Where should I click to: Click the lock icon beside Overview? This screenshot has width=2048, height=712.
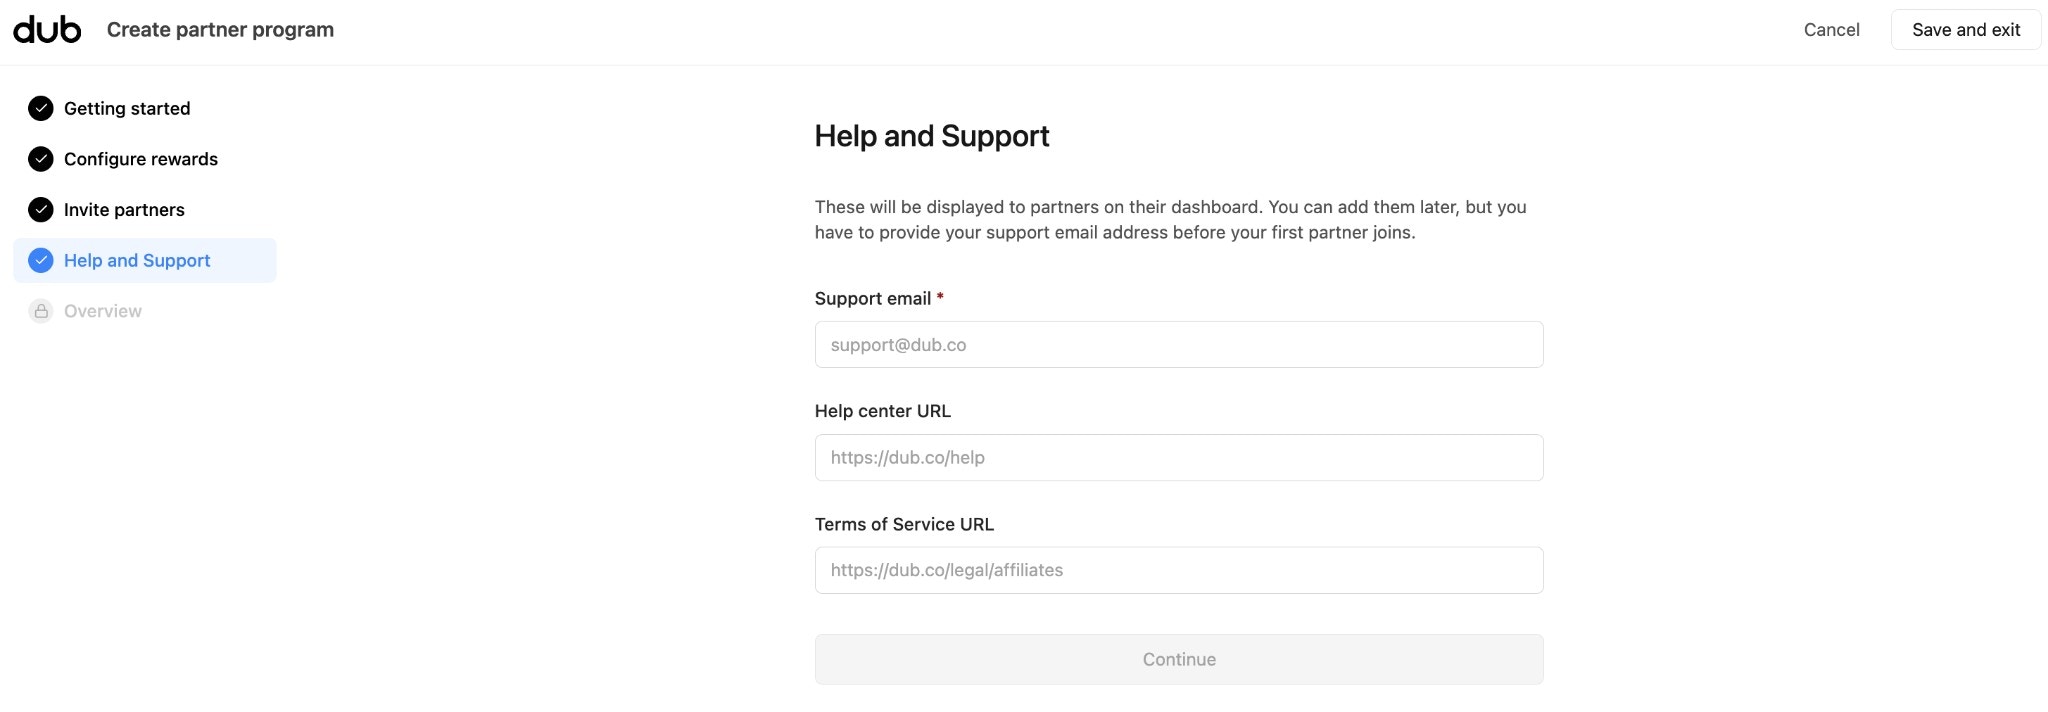point(40,310)
